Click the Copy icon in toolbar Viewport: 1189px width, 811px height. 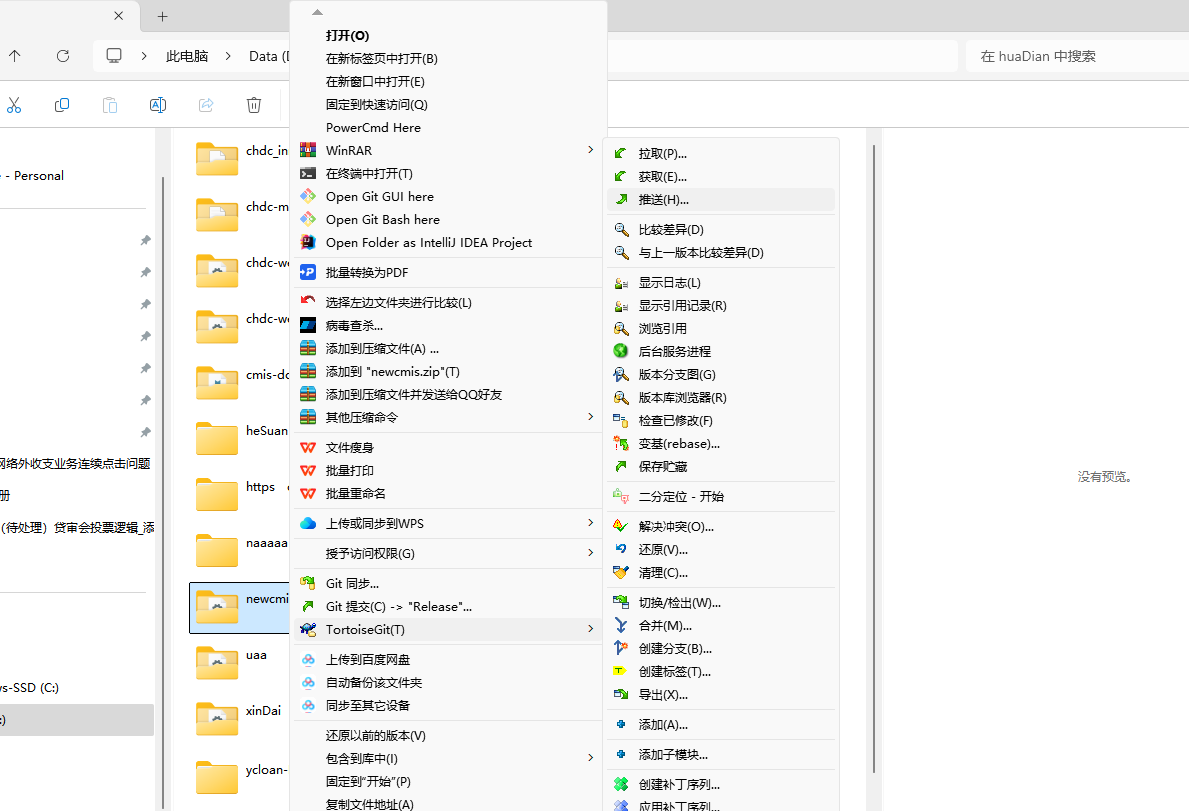tap(61, 105)
